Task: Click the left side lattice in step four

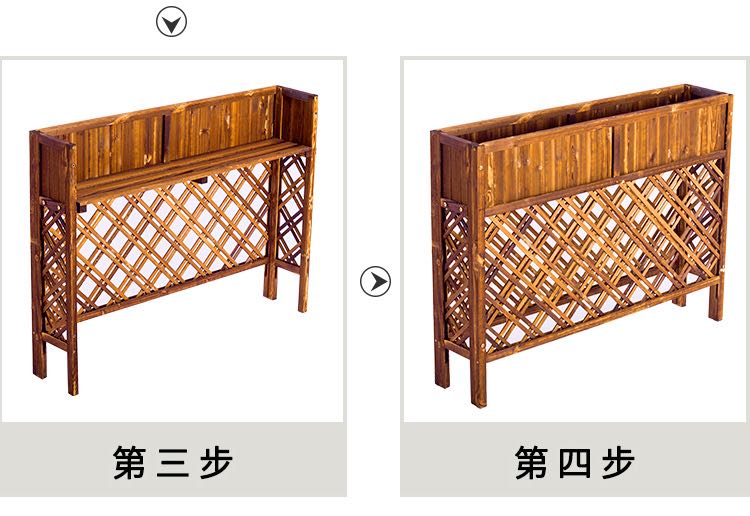Action: coord(456,274)
